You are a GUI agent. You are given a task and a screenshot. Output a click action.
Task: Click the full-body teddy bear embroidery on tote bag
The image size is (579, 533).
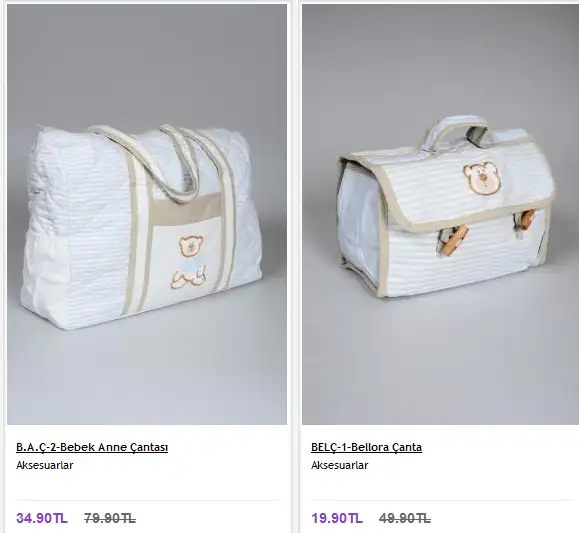[x=189, y=262]
